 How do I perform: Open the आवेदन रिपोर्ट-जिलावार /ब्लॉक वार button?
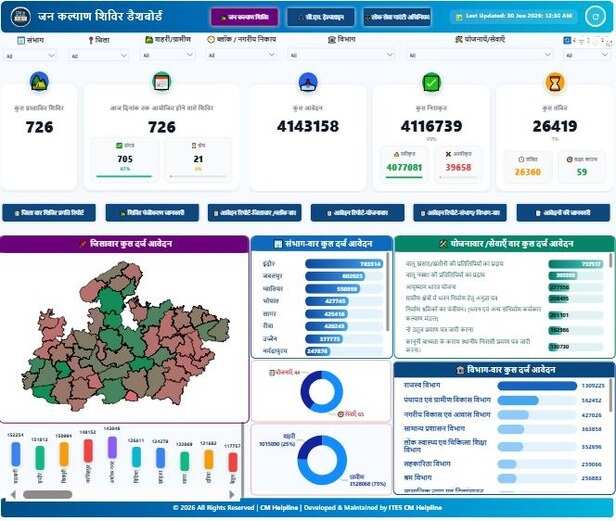[255, 213]
